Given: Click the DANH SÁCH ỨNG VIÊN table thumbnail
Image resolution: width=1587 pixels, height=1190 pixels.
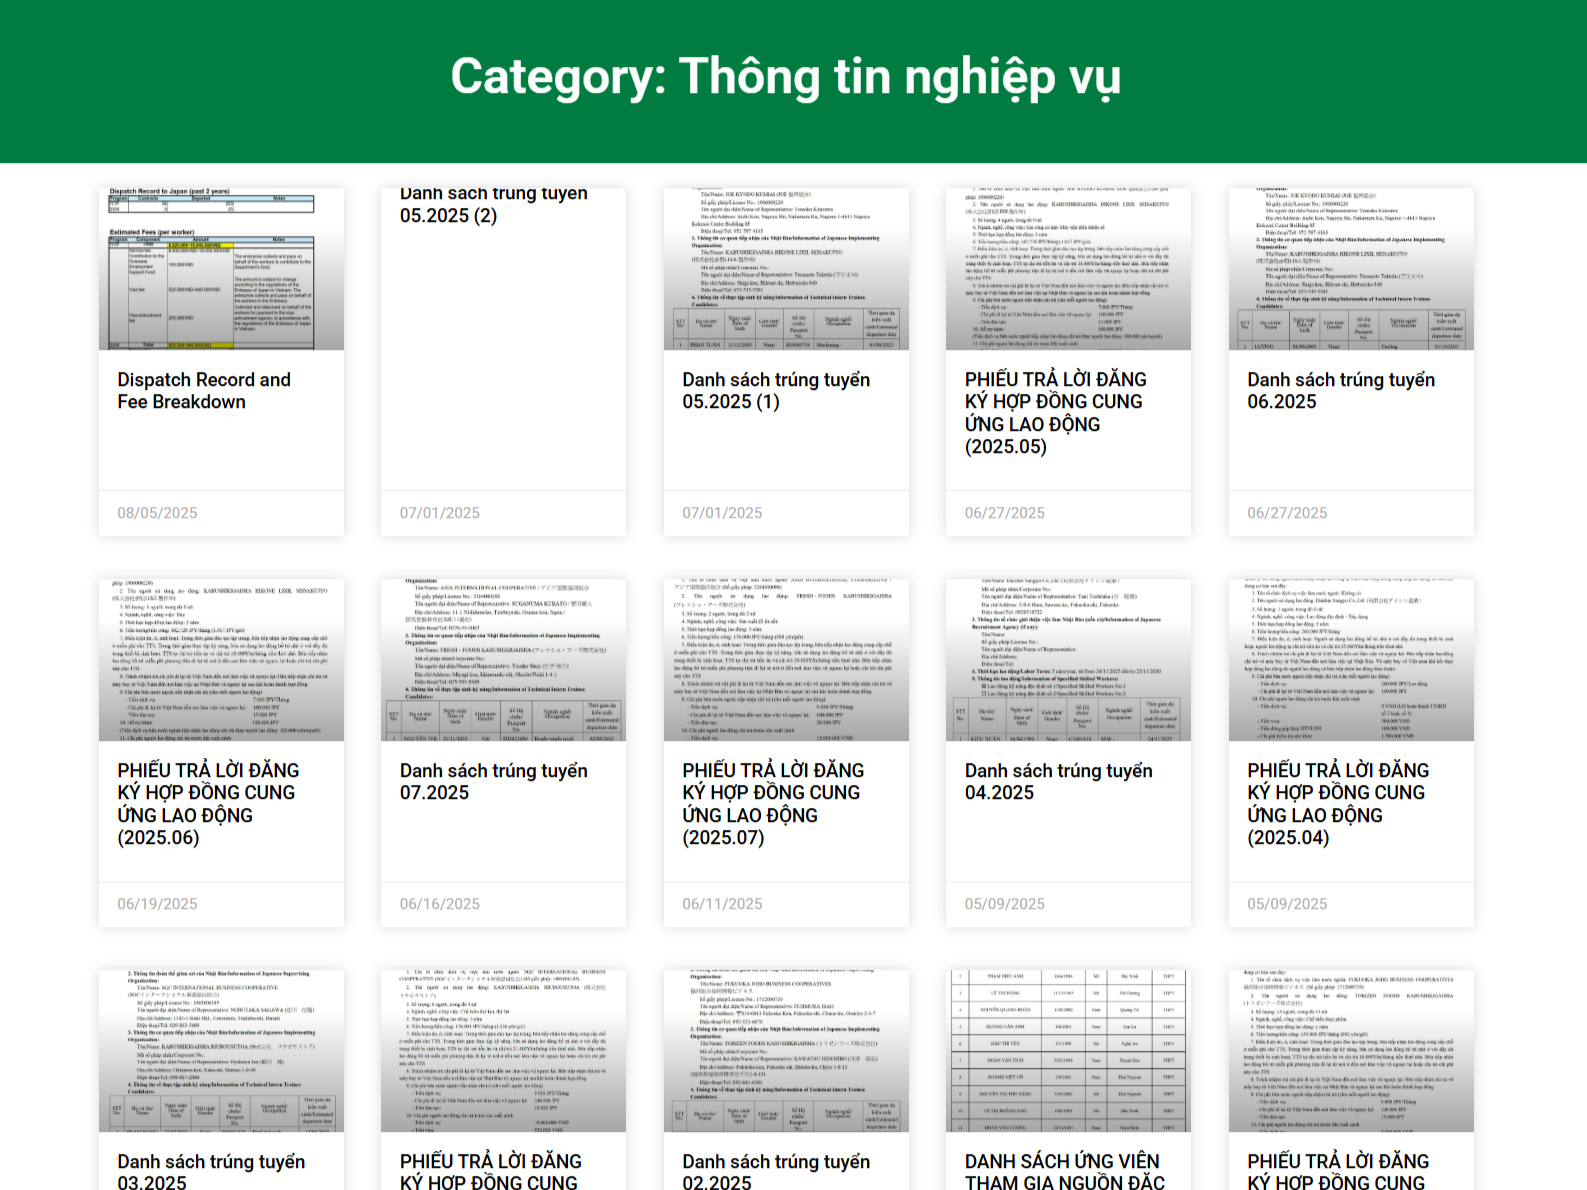Looking at the screenshot, I should click(1068, 1050).
